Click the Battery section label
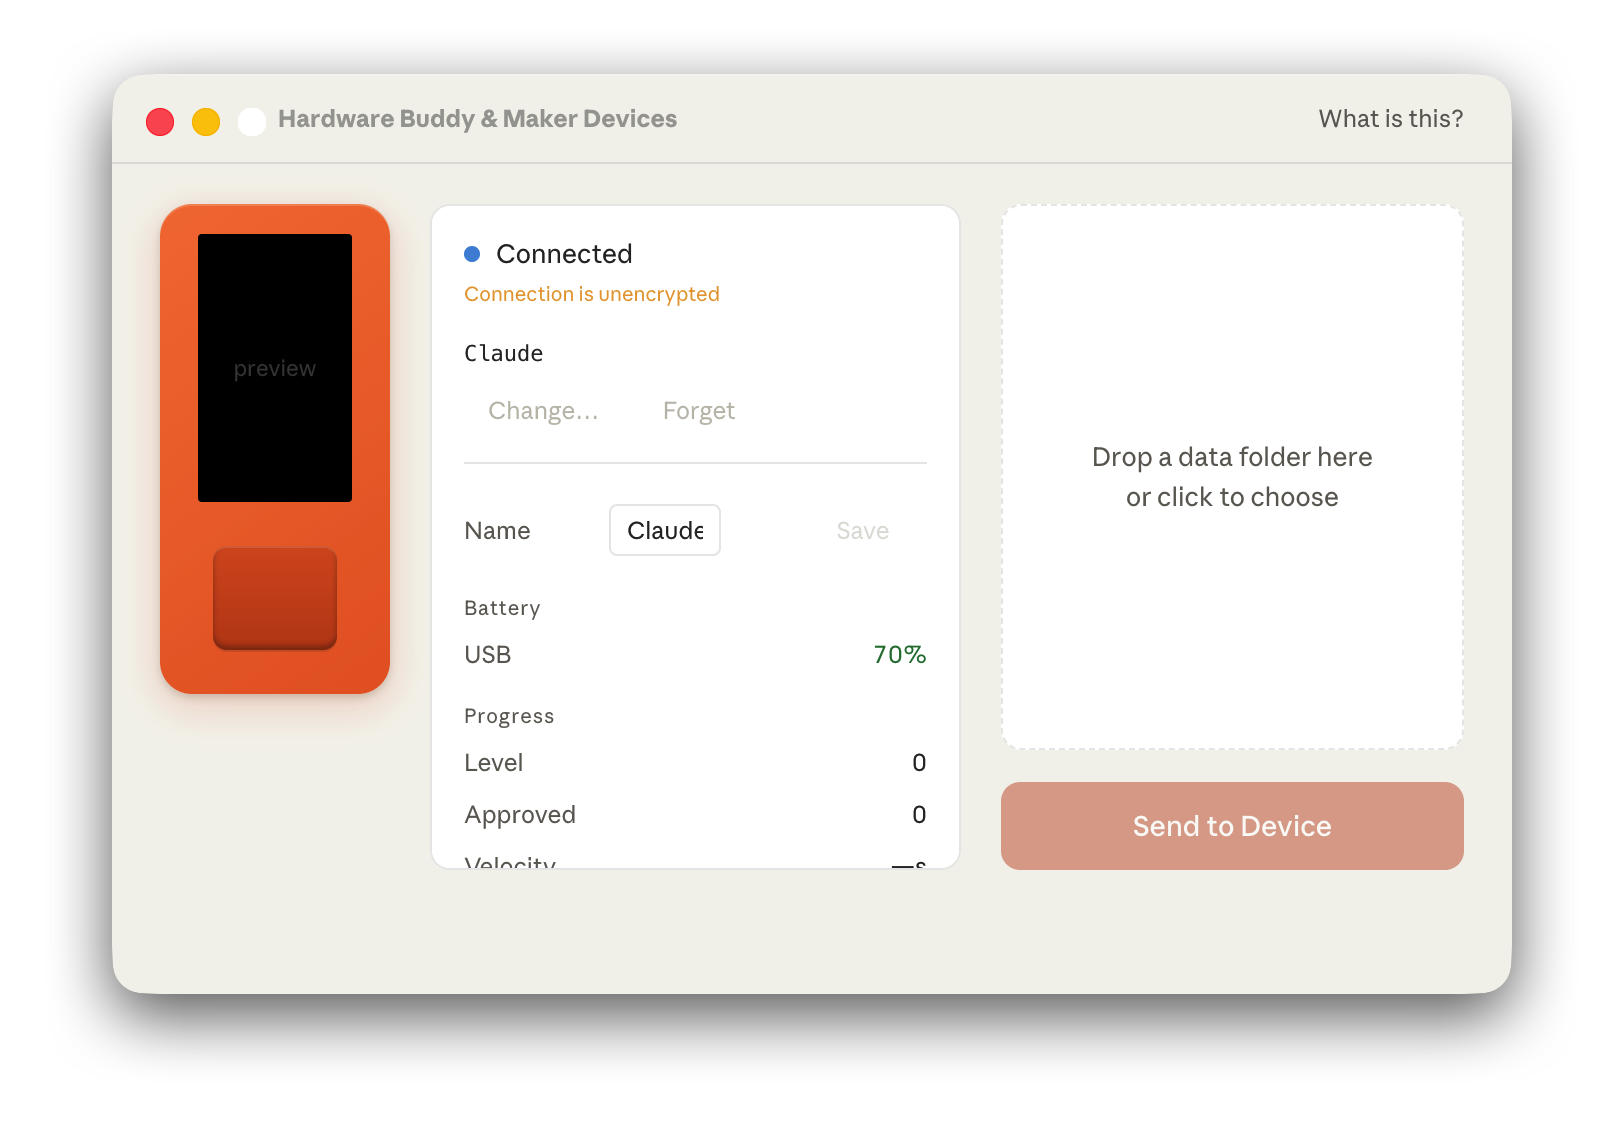Screen dimensions: 1624x1144 point(502,608)
